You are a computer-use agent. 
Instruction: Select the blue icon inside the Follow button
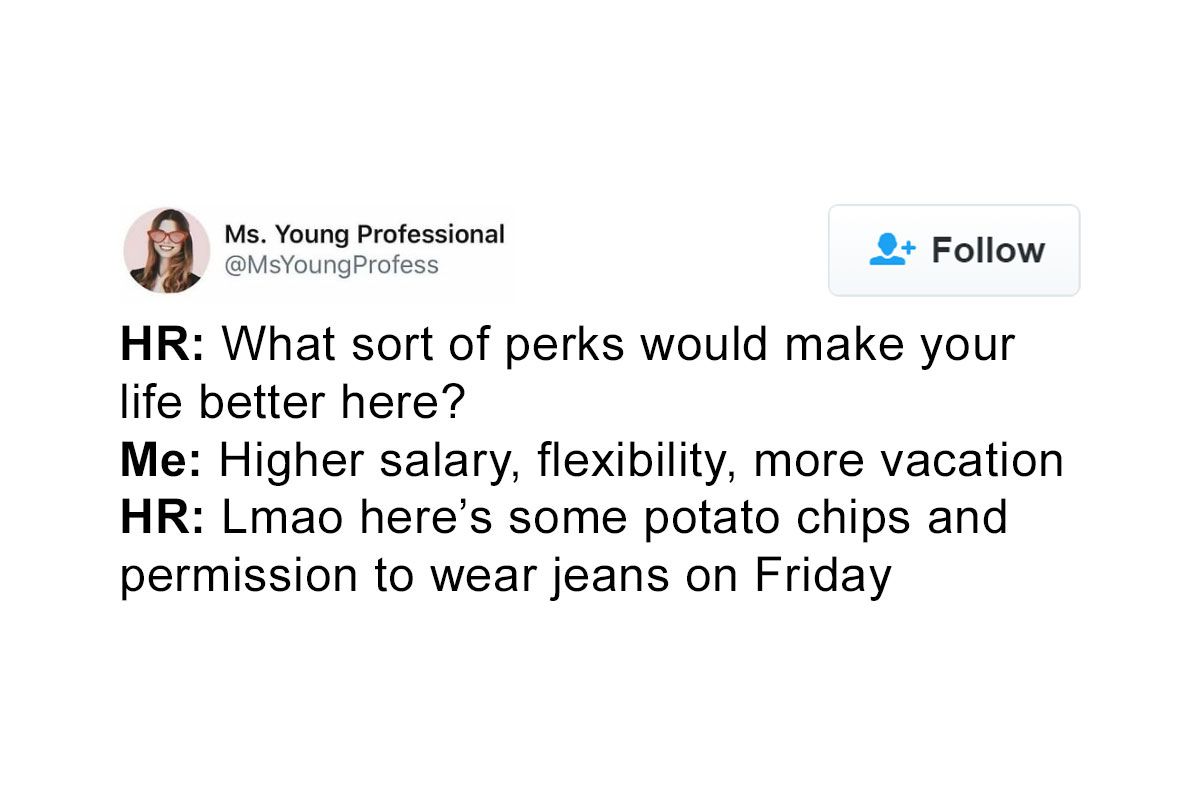[893, 250]
